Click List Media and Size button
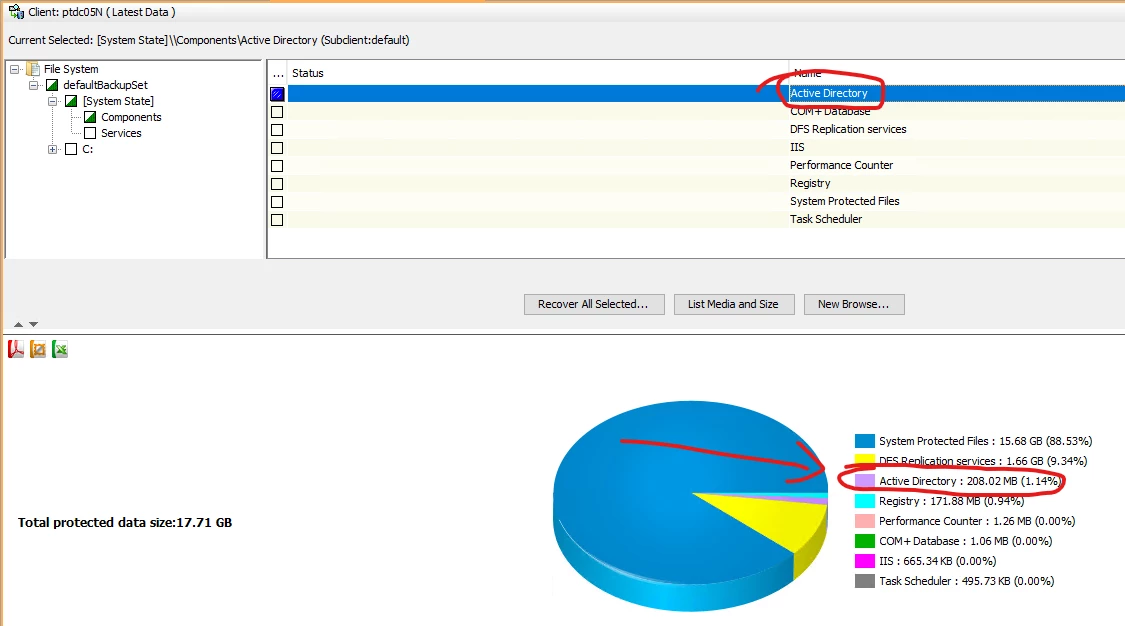This screenshot has height=626, width=1125. [734, 304]
